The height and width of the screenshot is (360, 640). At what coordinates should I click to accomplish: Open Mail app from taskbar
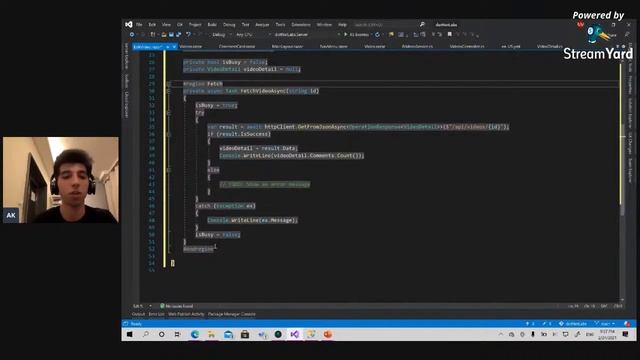tap(228, 334)
